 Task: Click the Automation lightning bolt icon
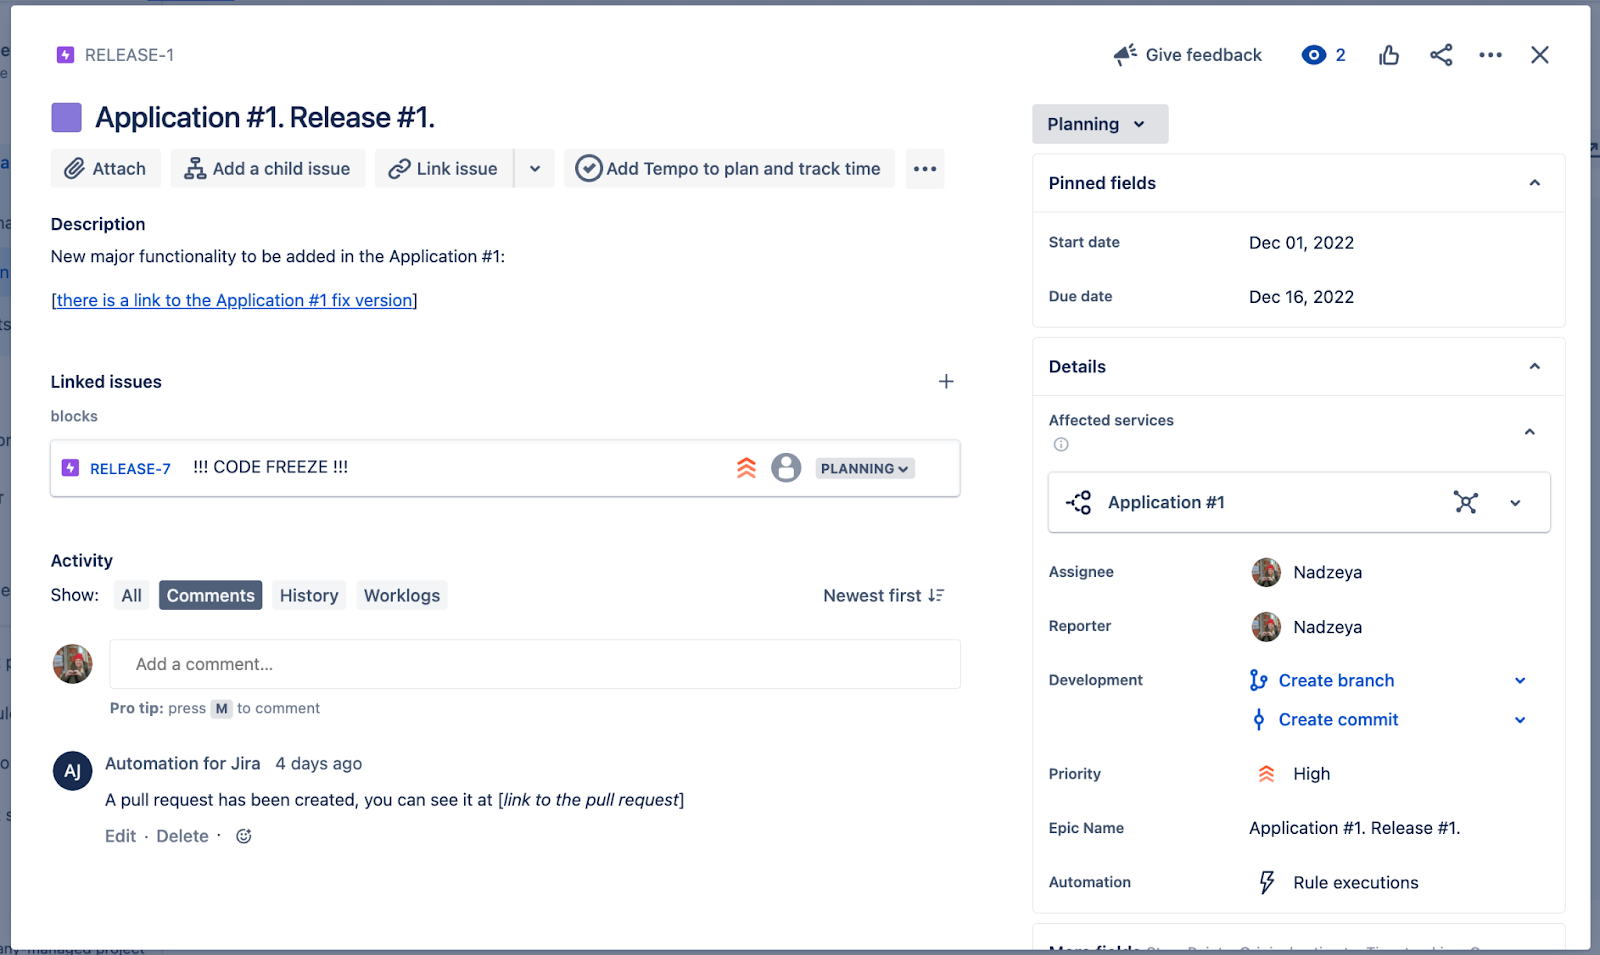pyautogui.click(x=1267, y=882)
